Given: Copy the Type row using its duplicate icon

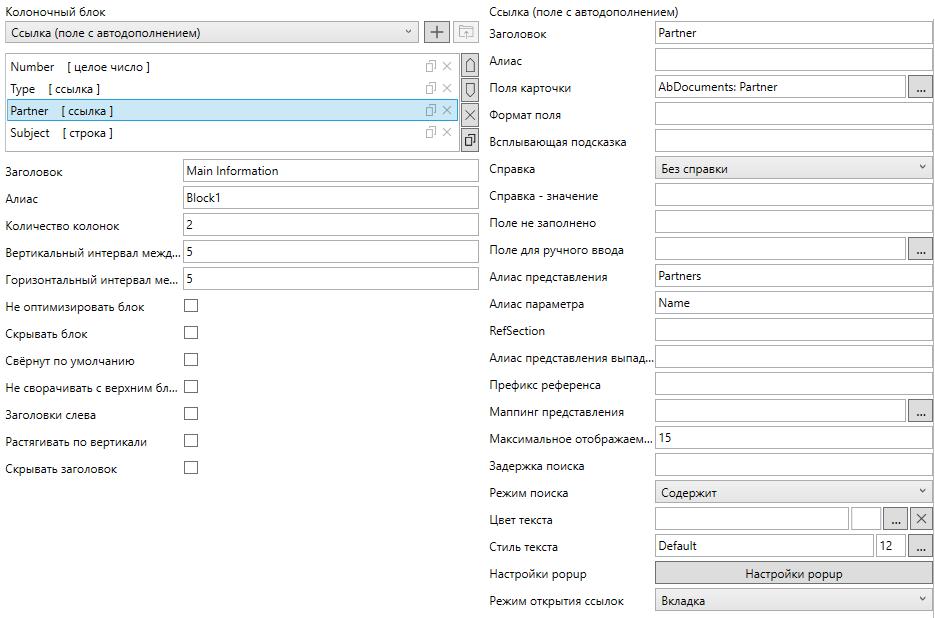Looking at the screenshot, I should tap(431, 89).
